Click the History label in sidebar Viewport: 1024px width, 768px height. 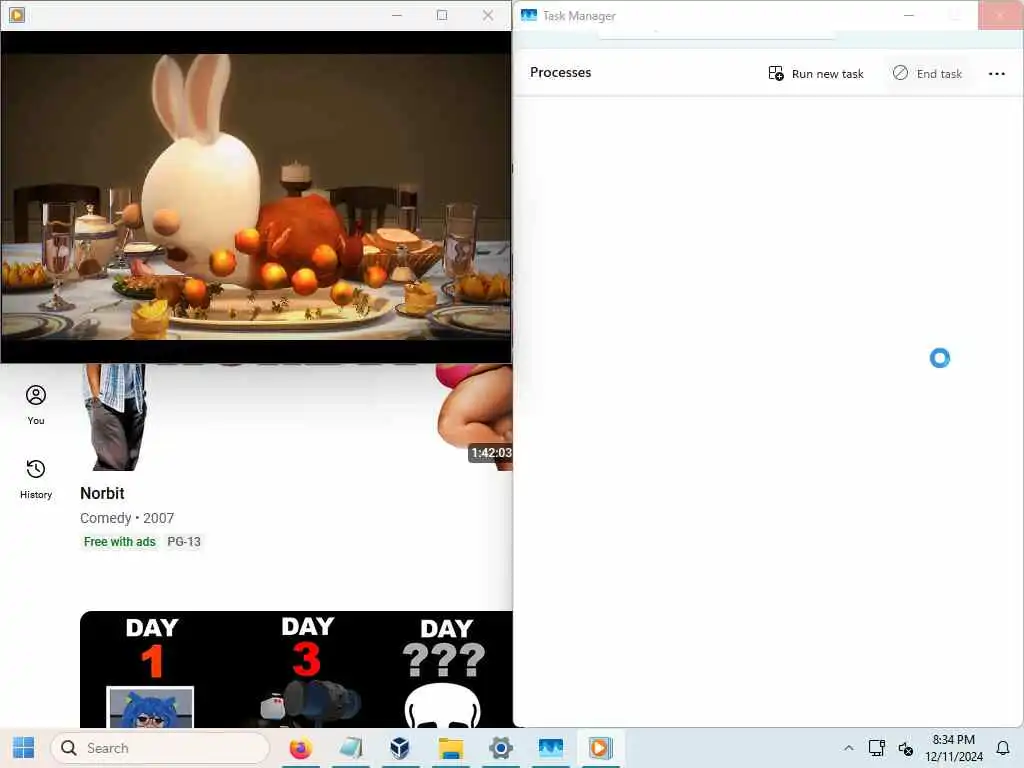36,494
